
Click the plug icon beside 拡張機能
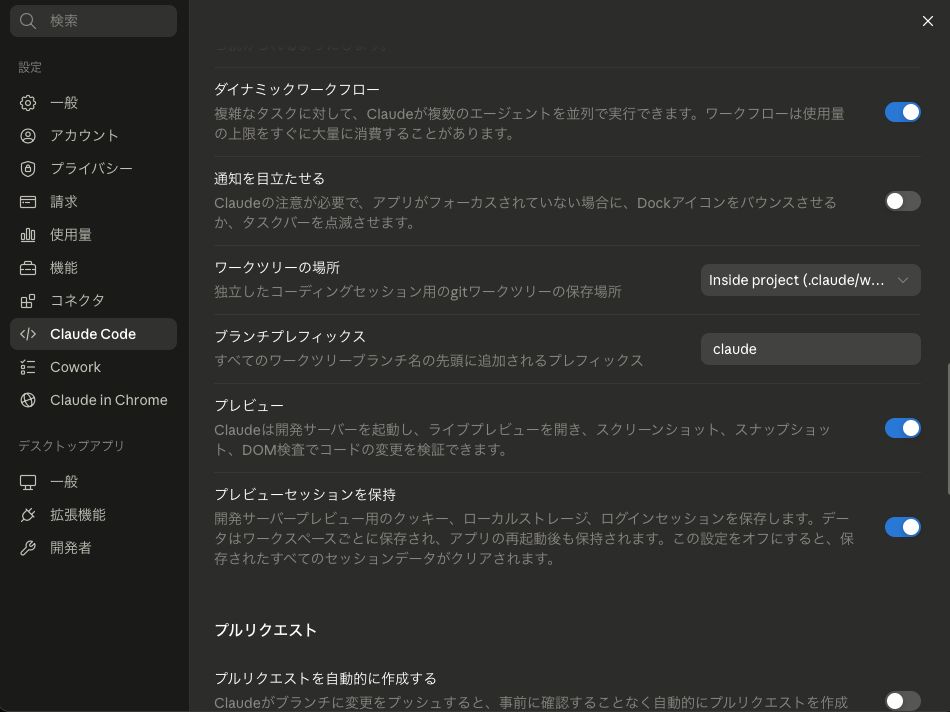click(28, 515)
